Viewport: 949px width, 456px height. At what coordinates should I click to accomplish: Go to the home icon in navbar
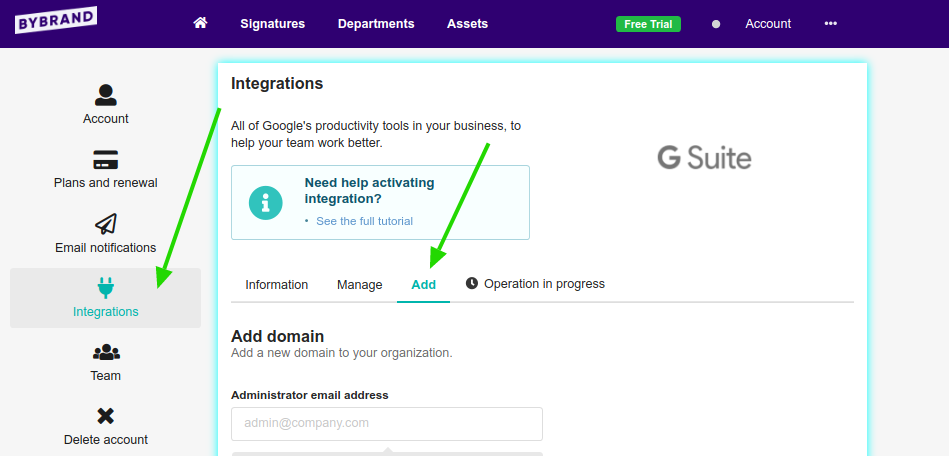click(200, 23)
